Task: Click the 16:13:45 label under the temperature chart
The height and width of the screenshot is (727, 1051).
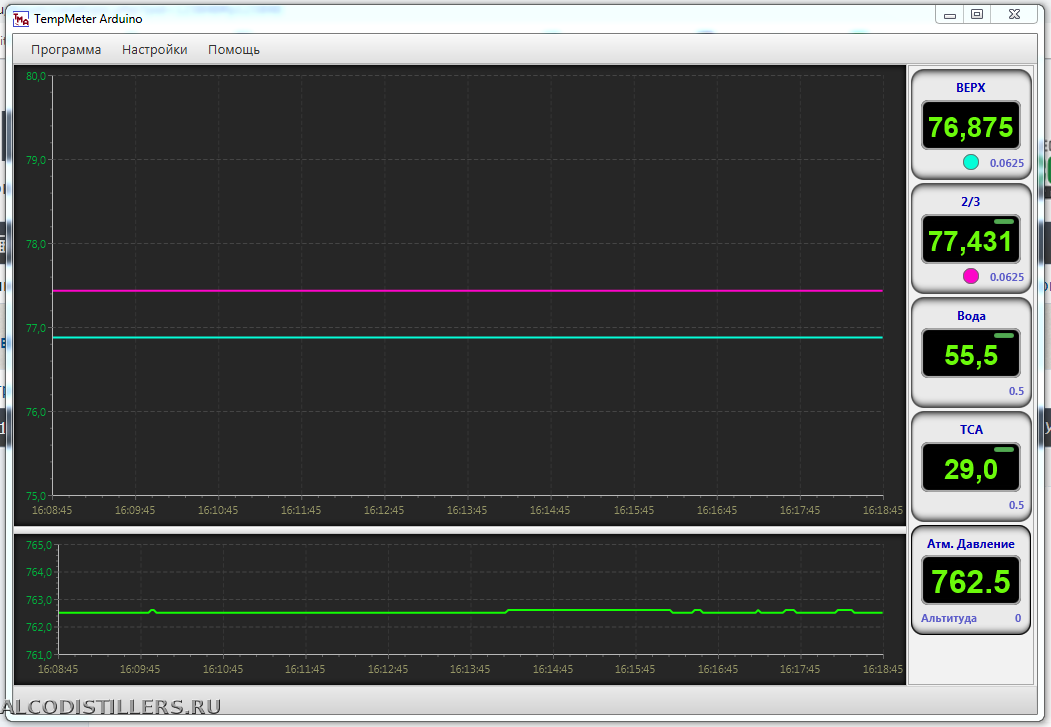Action: coord(467,510)
